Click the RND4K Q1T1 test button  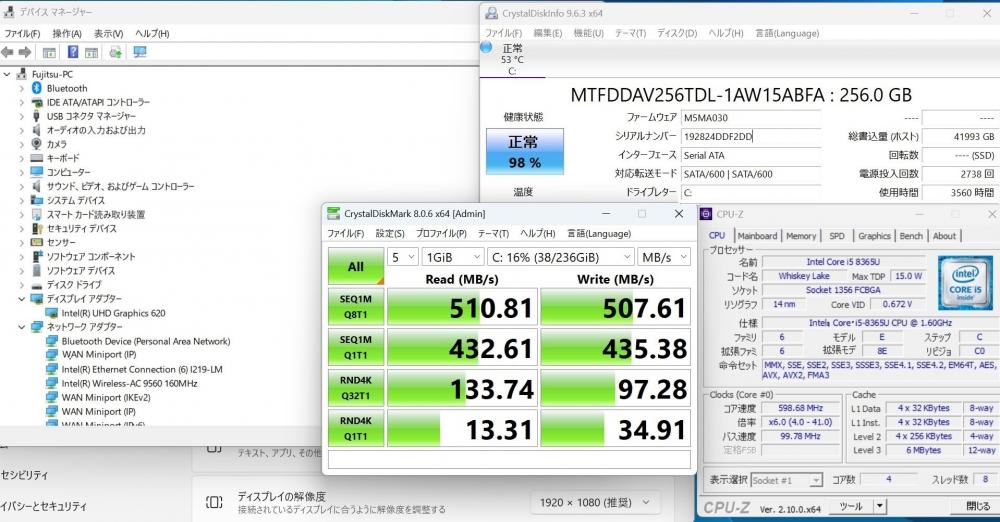[356, 428]
